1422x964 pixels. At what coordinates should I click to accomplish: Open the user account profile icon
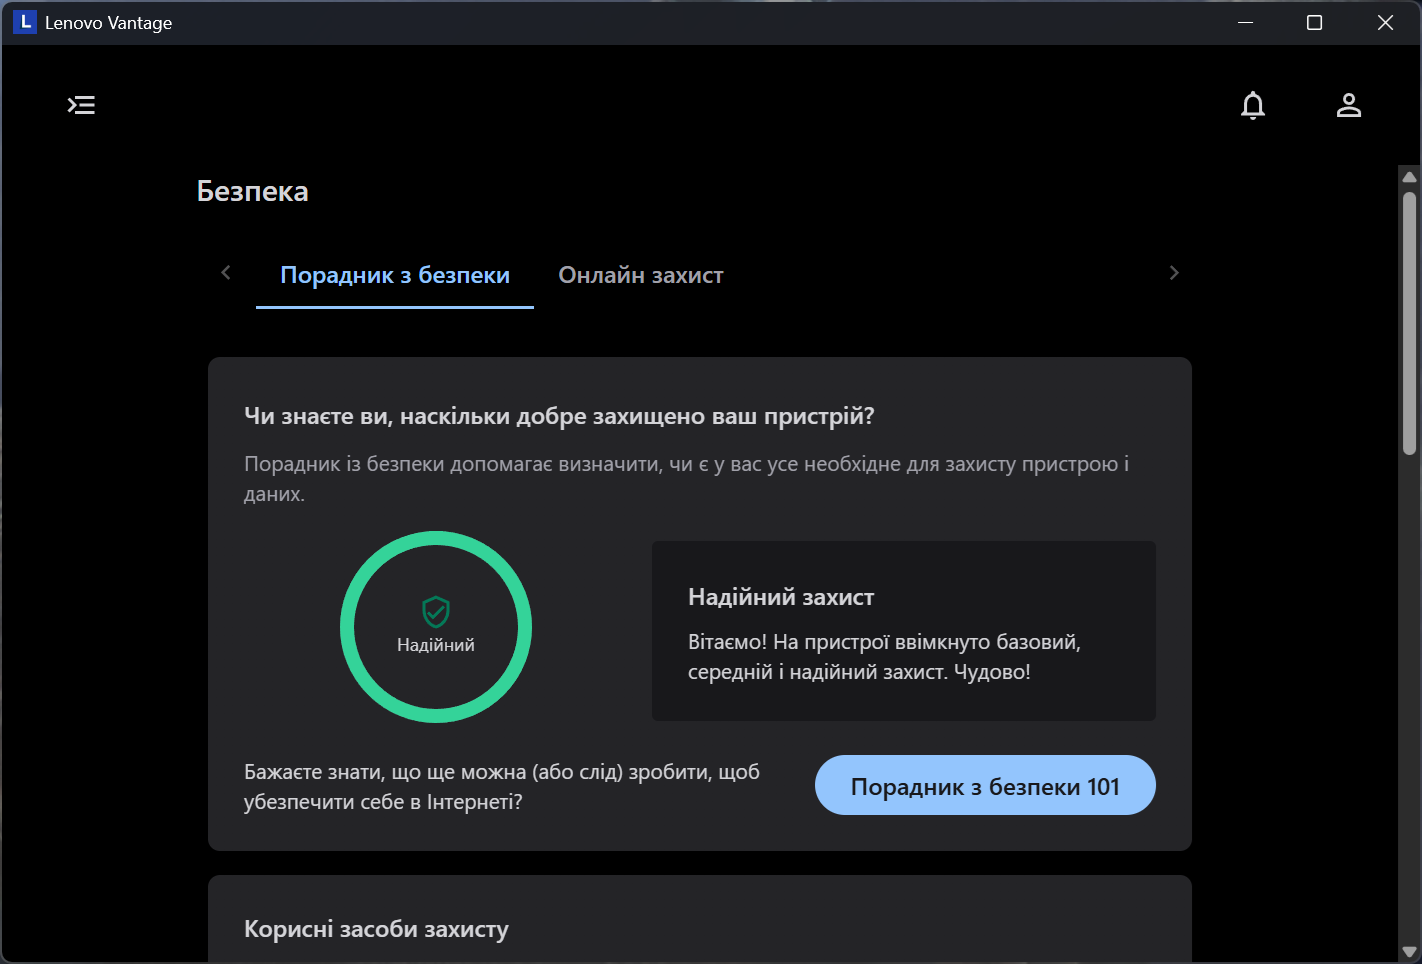click(1349, 105)
